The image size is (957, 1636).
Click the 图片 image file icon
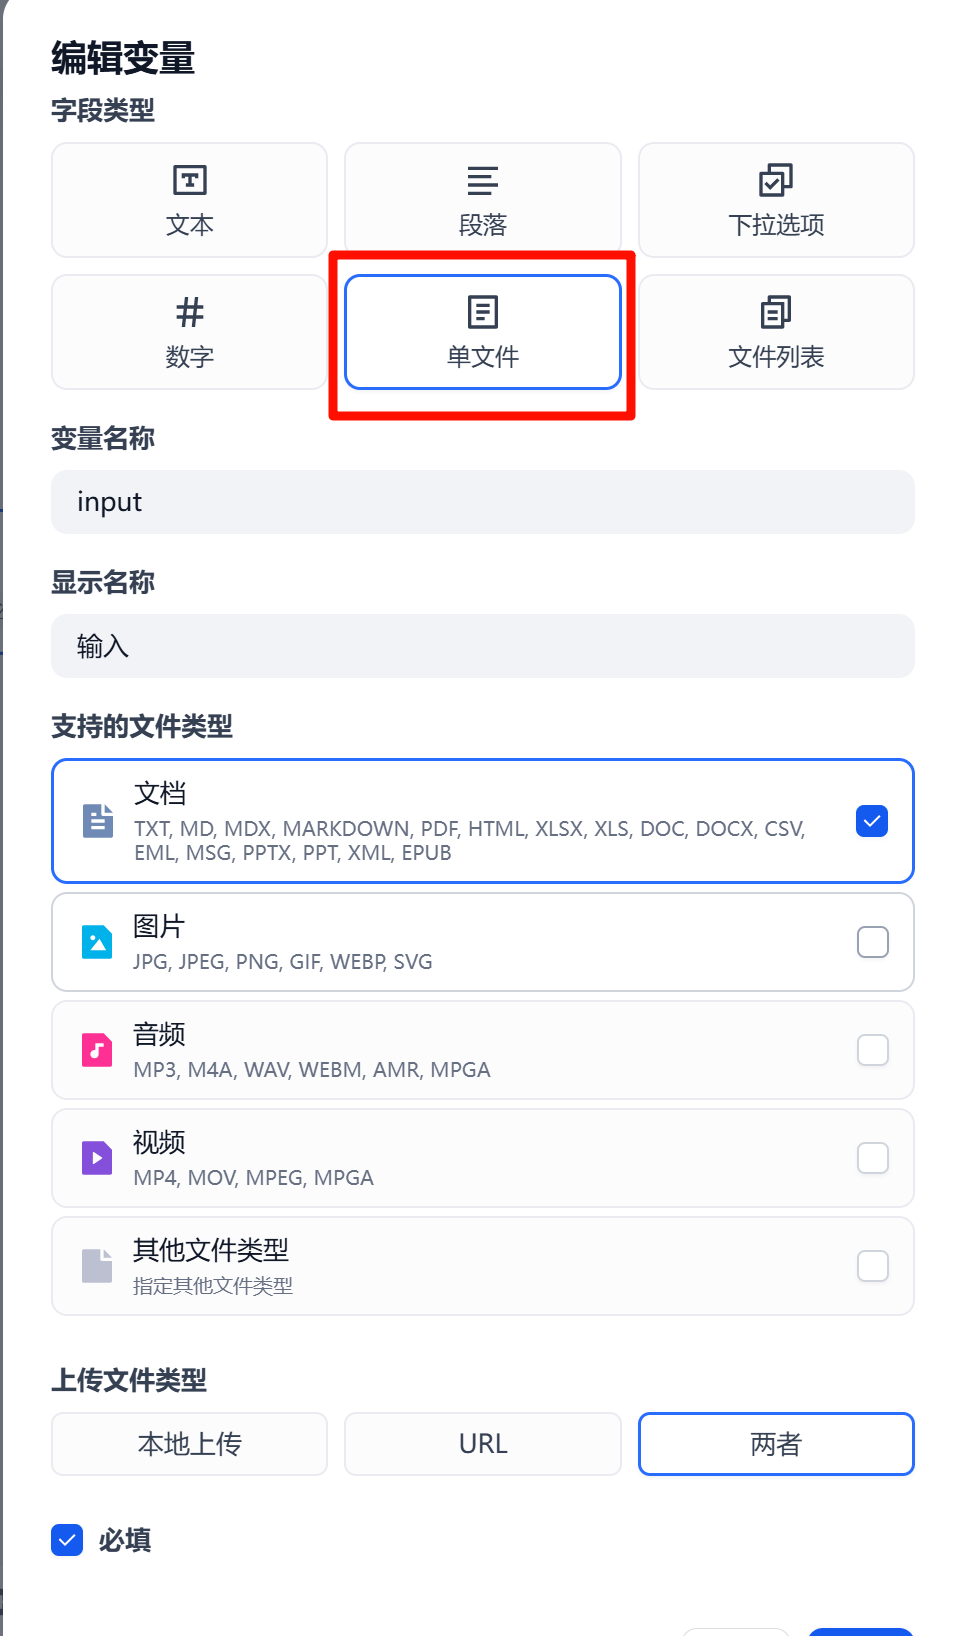97,942
